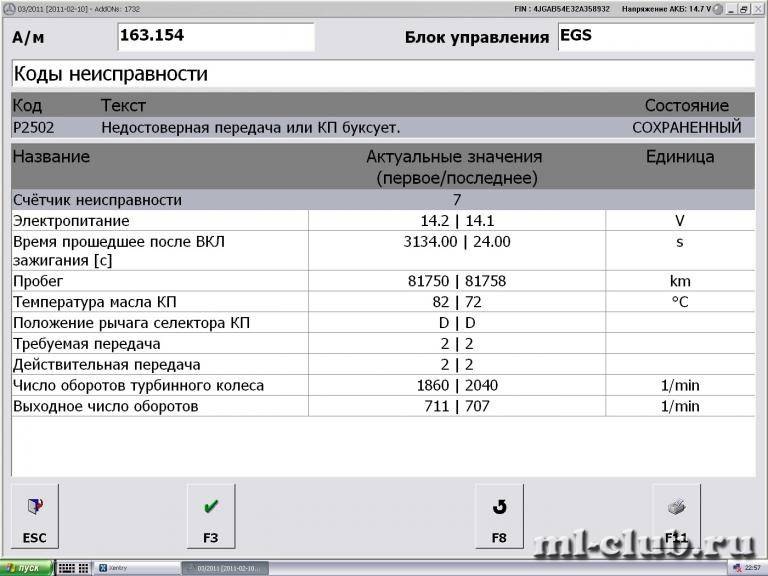Select the Время прошедшее после ВКЛ зажигания row
768x576 pixels.
click(383, 251)
